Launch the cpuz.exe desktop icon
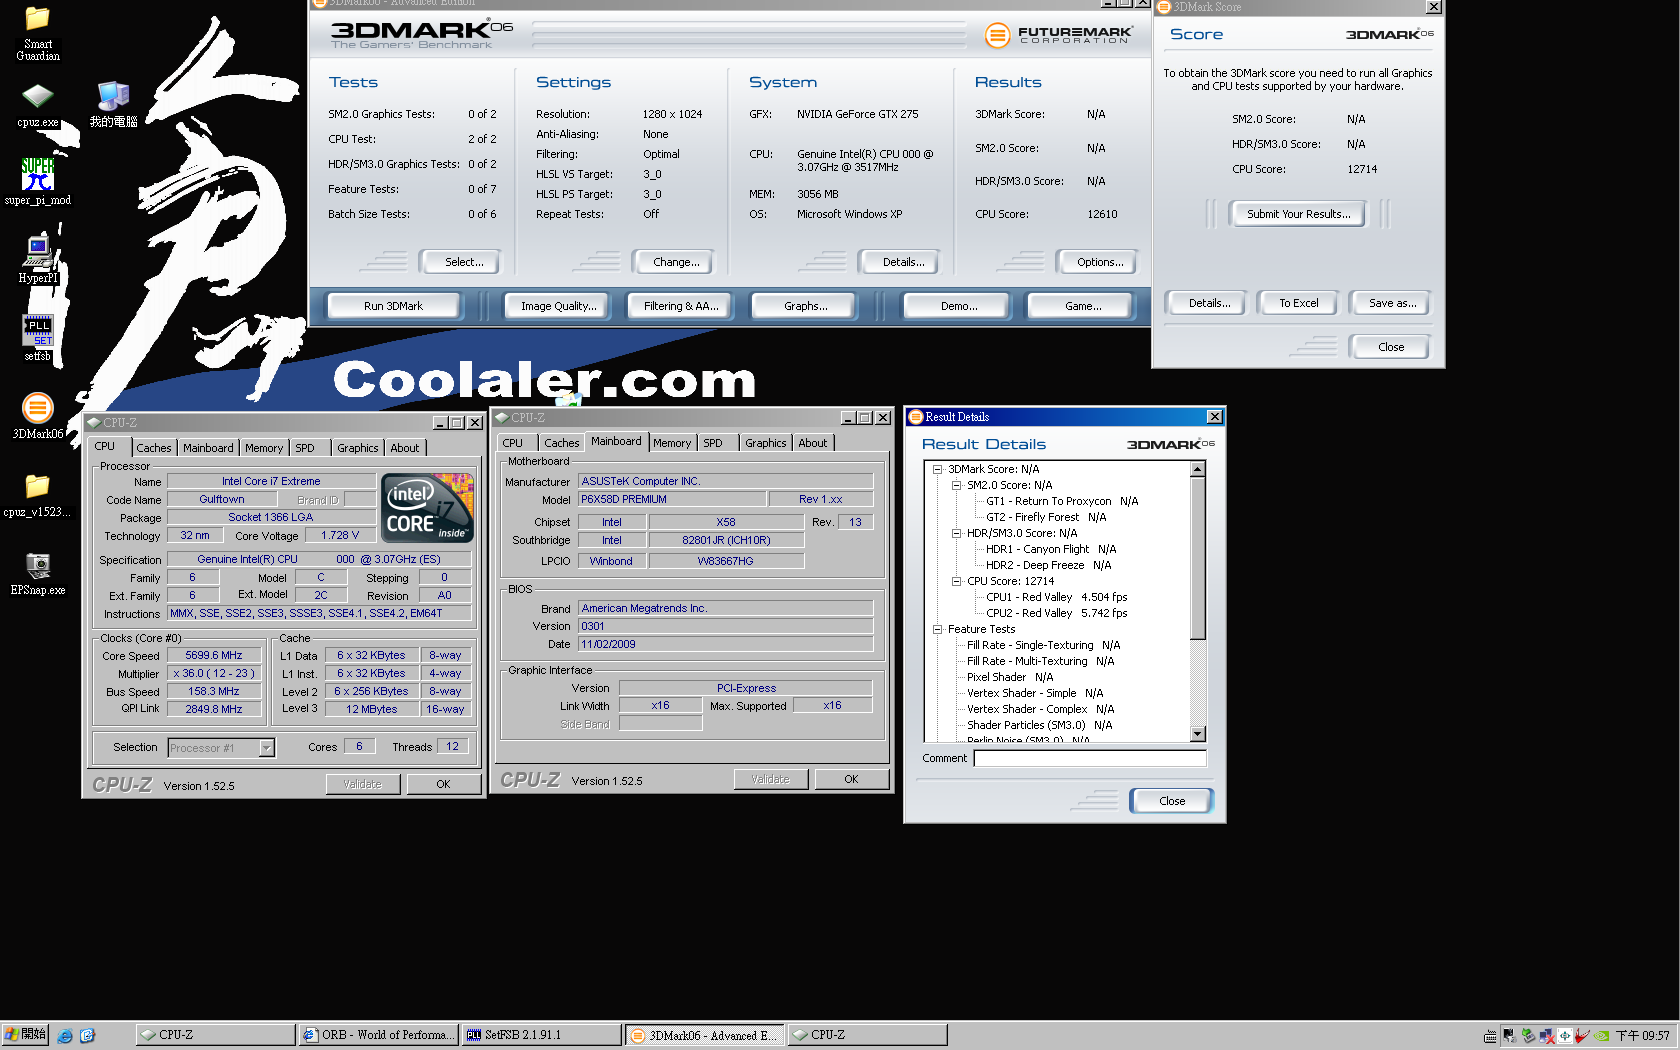1680x1050 pixels. 37,97
